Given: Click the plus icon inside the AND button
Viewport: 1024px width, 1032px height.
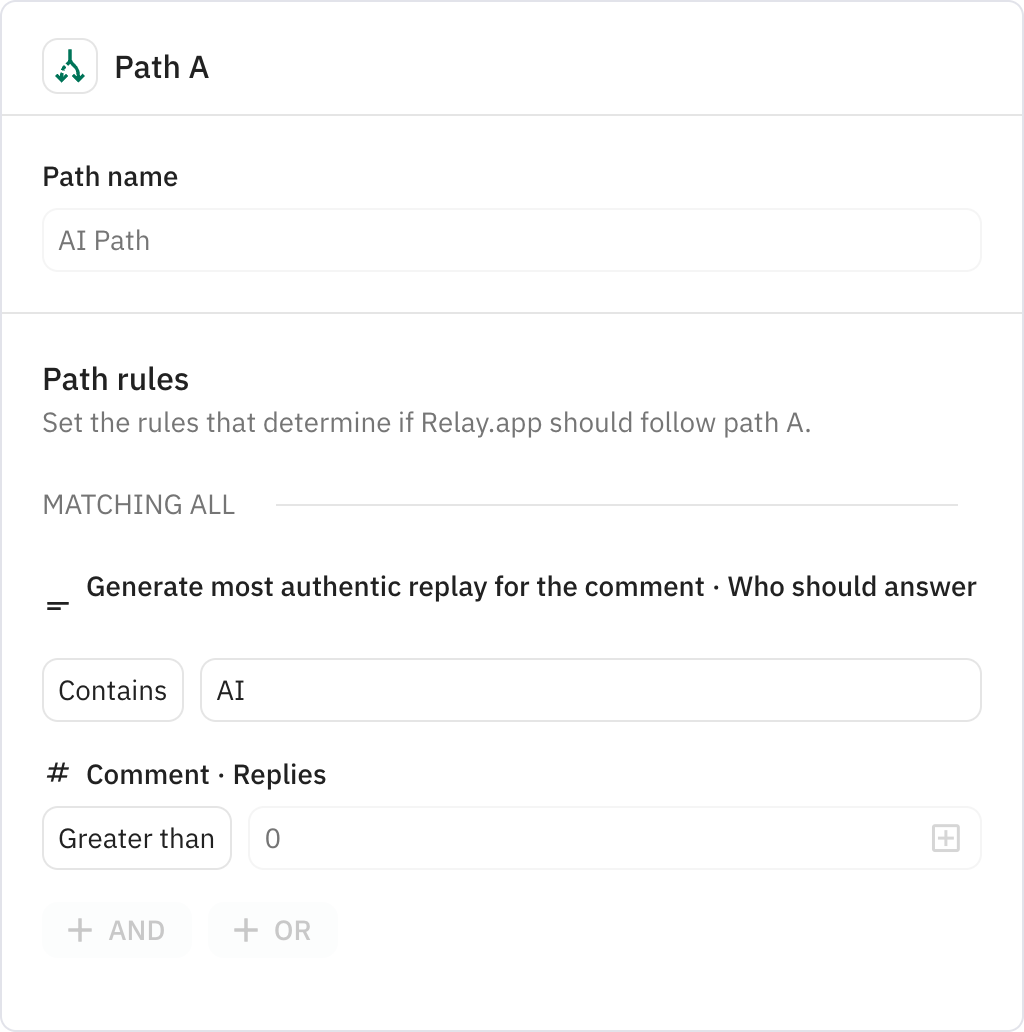Looking at the screenshot, I should click(78, 930).
